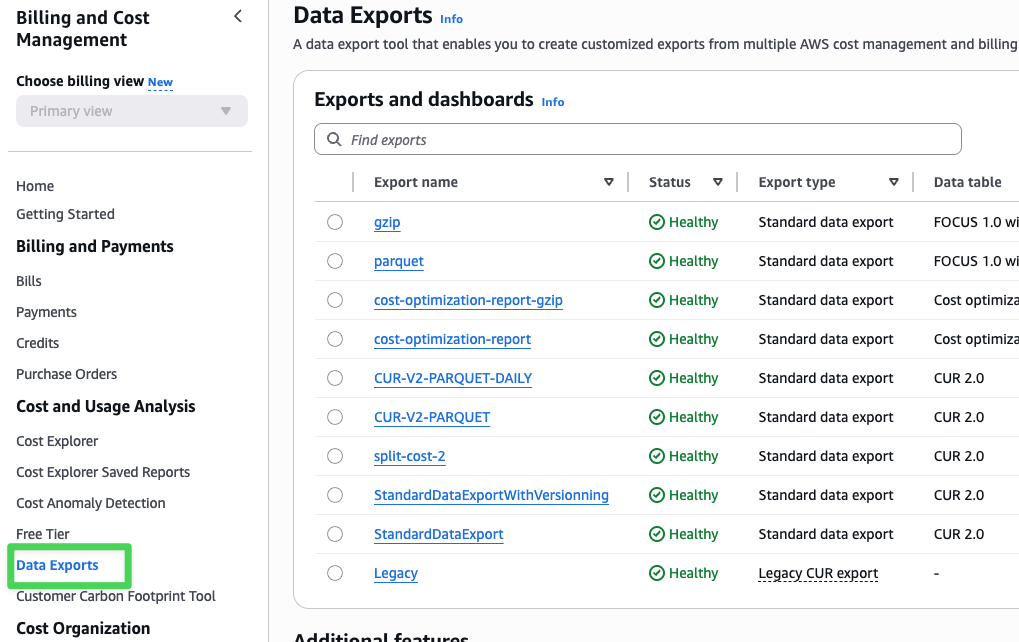Navigate to Cost Anomaly Detection
The width and height of the screenshot is (1019, 642).
click(x=90, y=504)
